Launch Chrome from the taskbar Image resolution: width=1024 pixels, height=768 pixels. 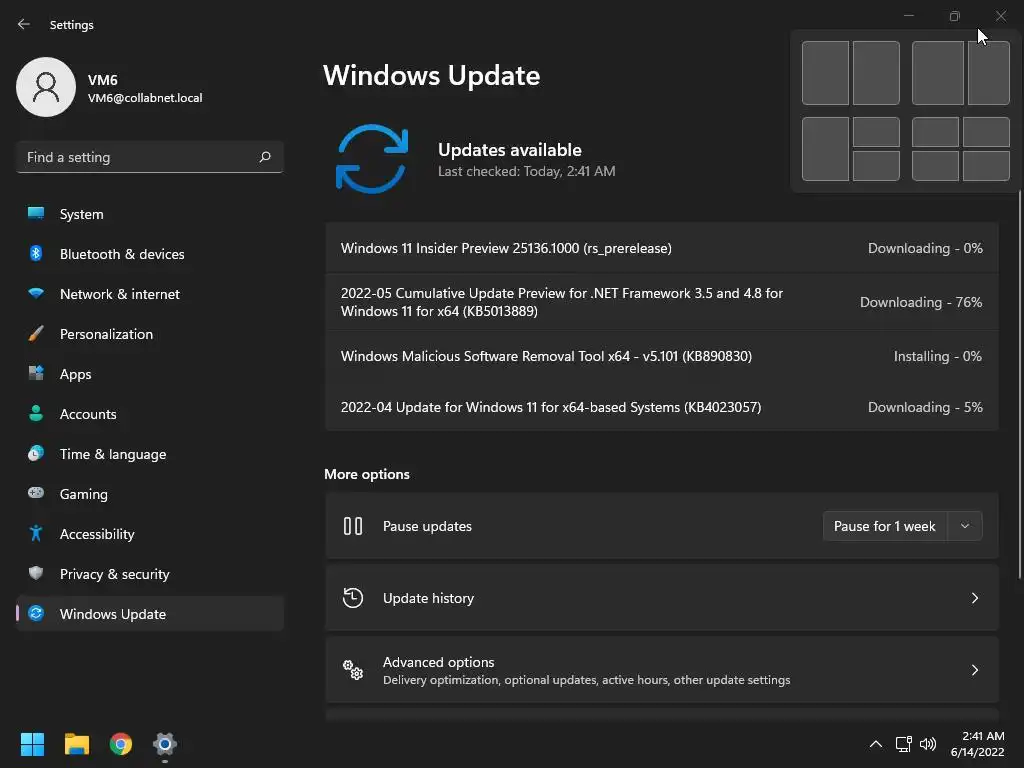121,744
